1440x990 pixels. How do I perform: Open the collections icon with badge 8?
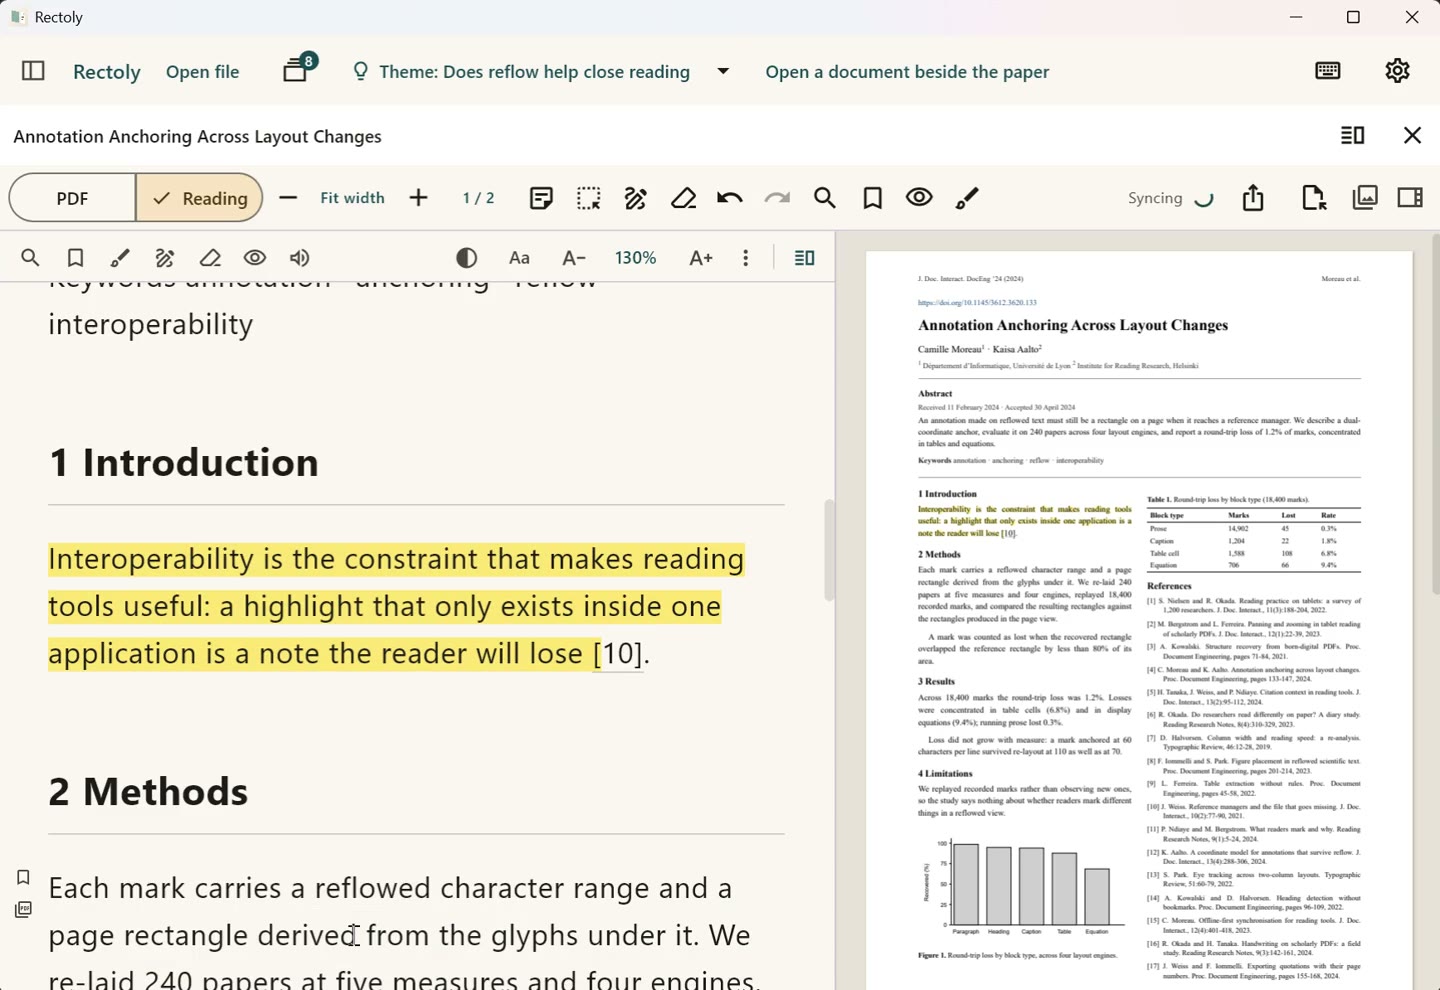click(x=298, y=69)
